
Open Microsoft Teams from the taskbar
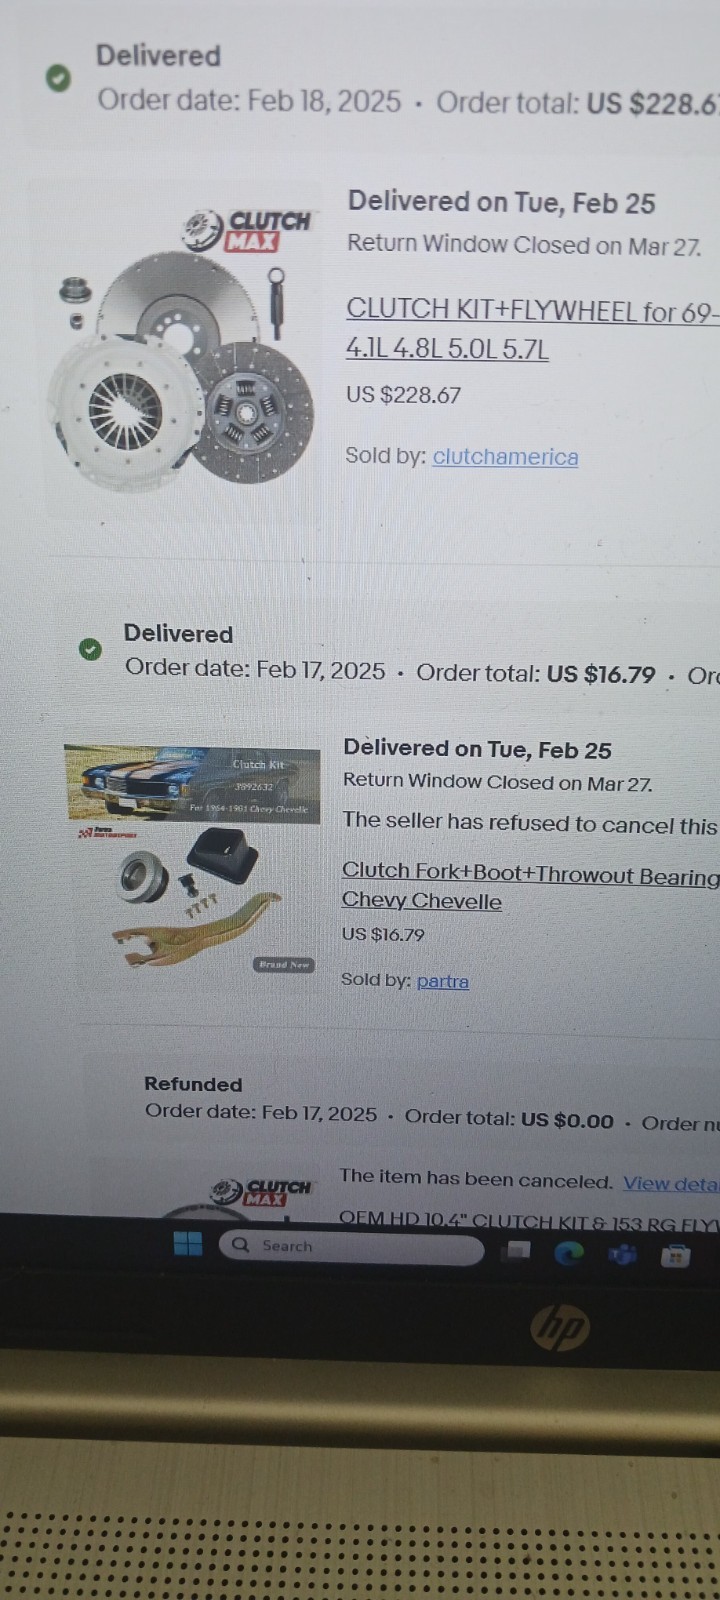pyautogui.click(x=623, y=1254)
